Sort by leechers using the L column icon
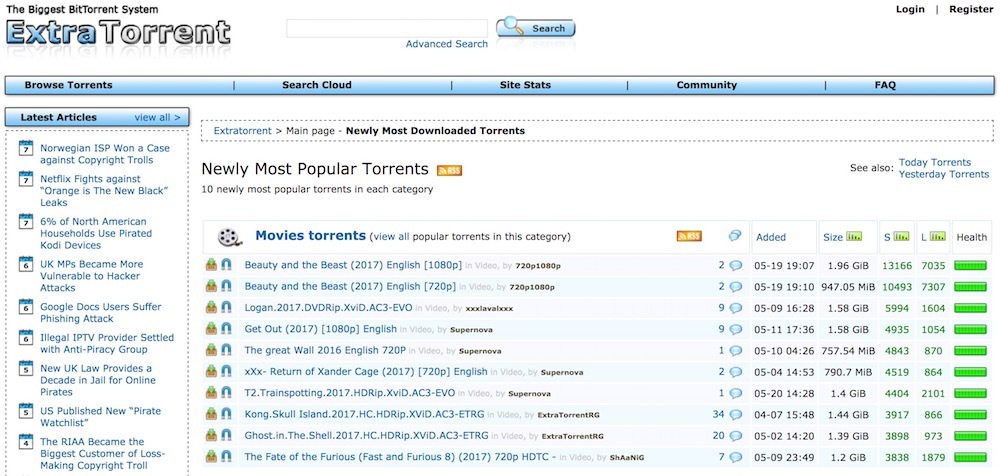Image resolution: width=1000 pixels, height=476 pixels. pyautogui.click(x=938, y=237)
